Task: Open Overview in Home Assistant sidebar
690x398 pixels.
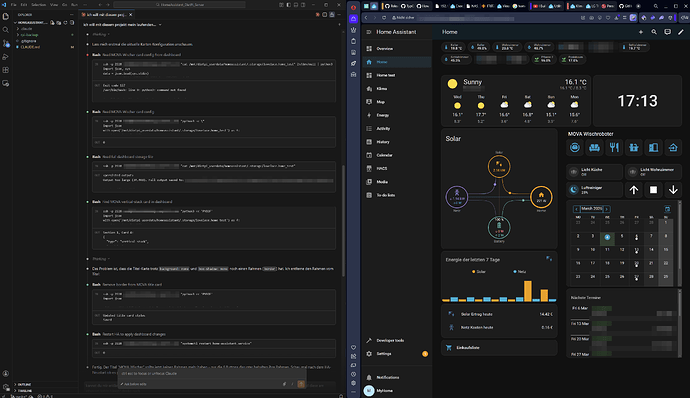Action: (x=397, y=48)
